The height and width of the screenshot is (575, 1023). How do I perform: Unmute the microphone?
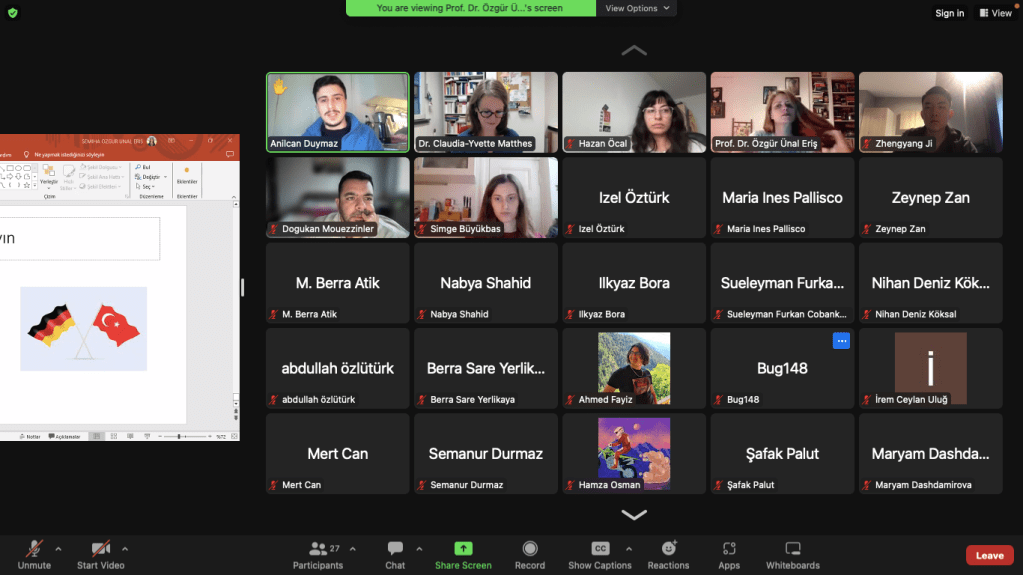34,549
